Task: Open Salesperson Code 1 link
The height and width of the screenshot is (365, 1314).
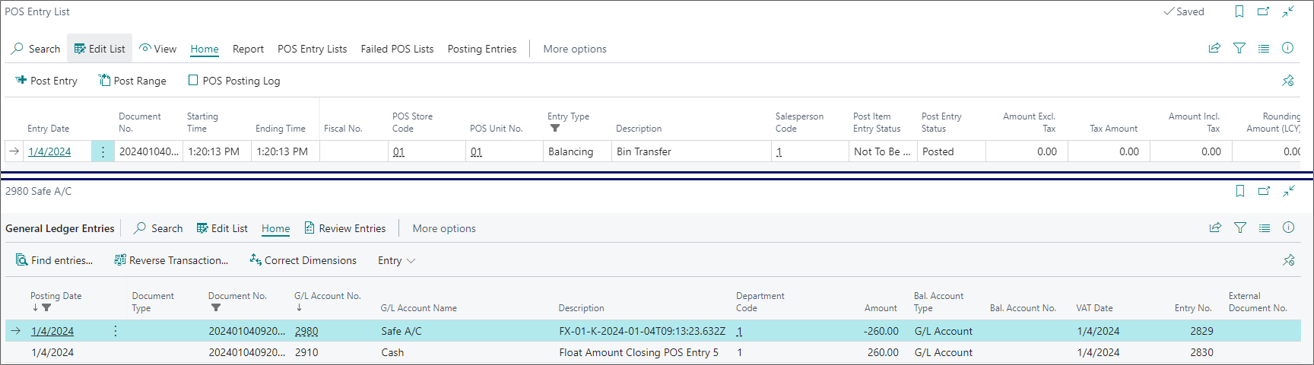Action: click(x=778, y=152)
